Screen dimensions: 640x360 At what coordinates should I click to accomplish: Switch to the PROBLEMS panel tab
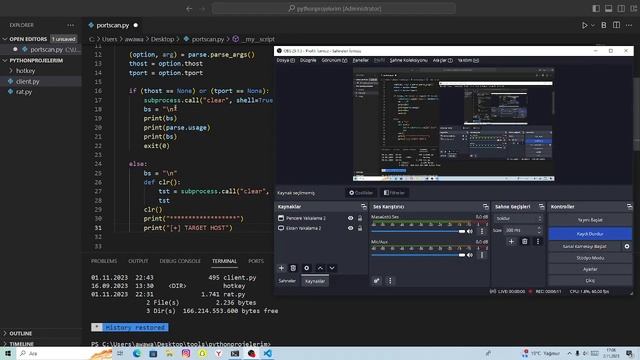click(104, 261)
